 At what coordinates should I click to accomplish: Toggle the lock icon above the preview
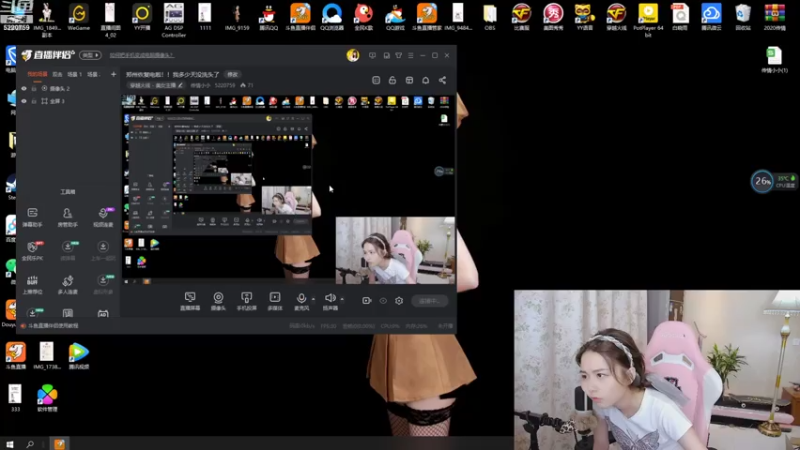tap(392, 80)
